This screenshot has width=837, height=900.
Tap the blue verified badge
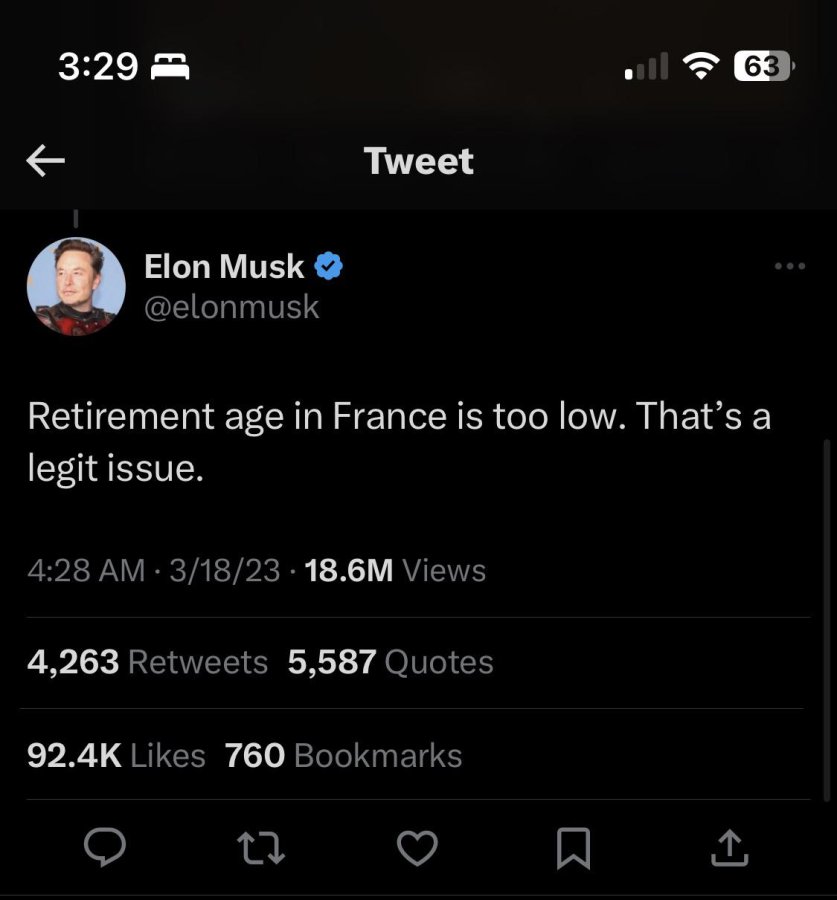(x=329, y=266)
